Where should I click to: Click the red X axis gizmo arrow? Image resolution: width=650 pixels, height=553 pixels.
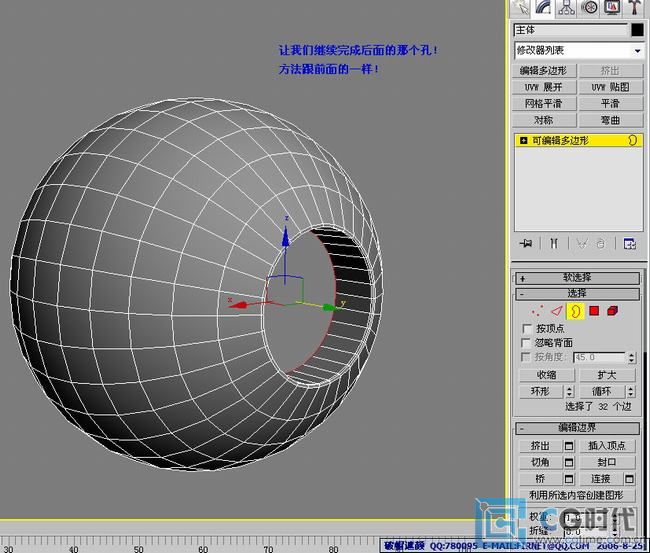pyautogui.click(x=238, y=306)
